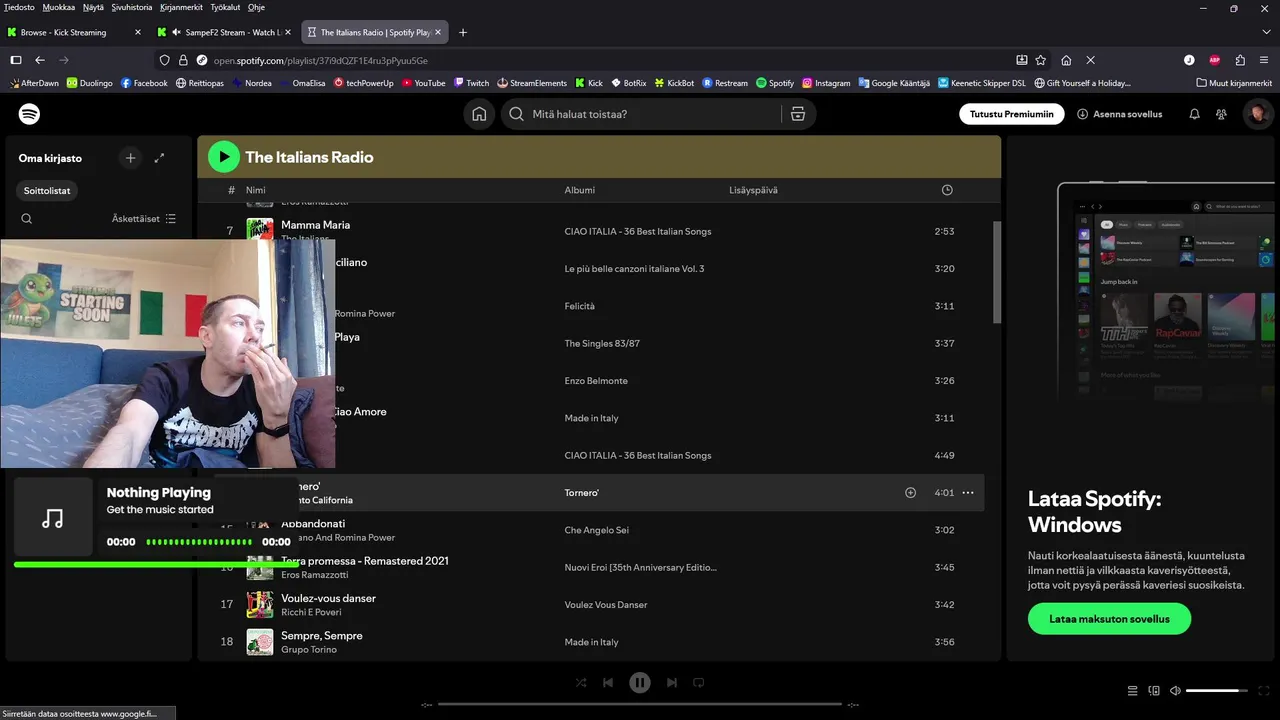Open the extensions puzzle icon
The image size is (1280, 720).
(x=1240, y=60)
